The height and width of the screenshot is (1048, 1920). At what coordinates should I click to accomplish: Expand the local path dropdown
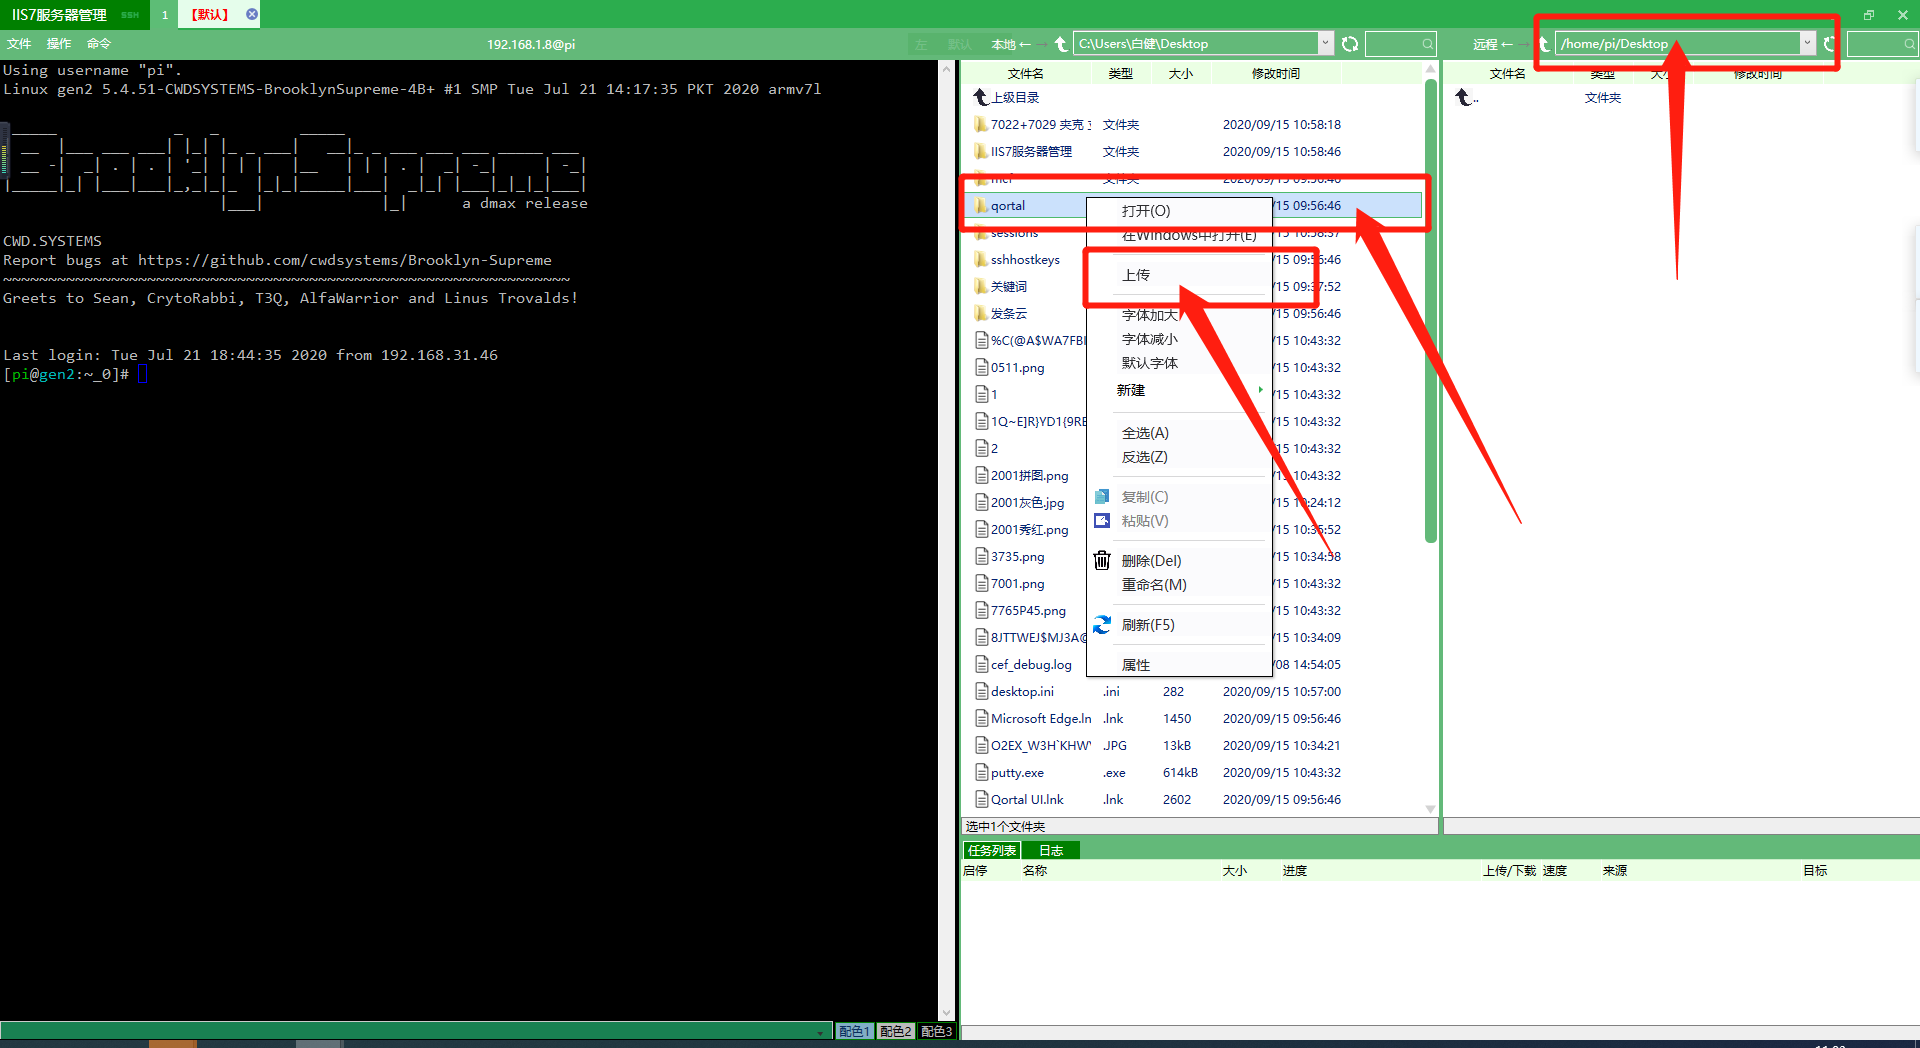tap(1325, 44)
